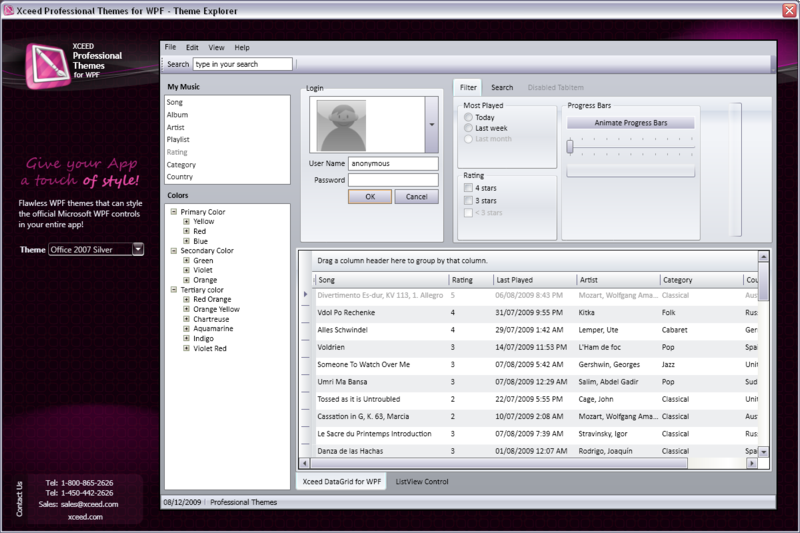Sort by the Last Played column header
The image size is (800, 533).
(x=534, y=280)
